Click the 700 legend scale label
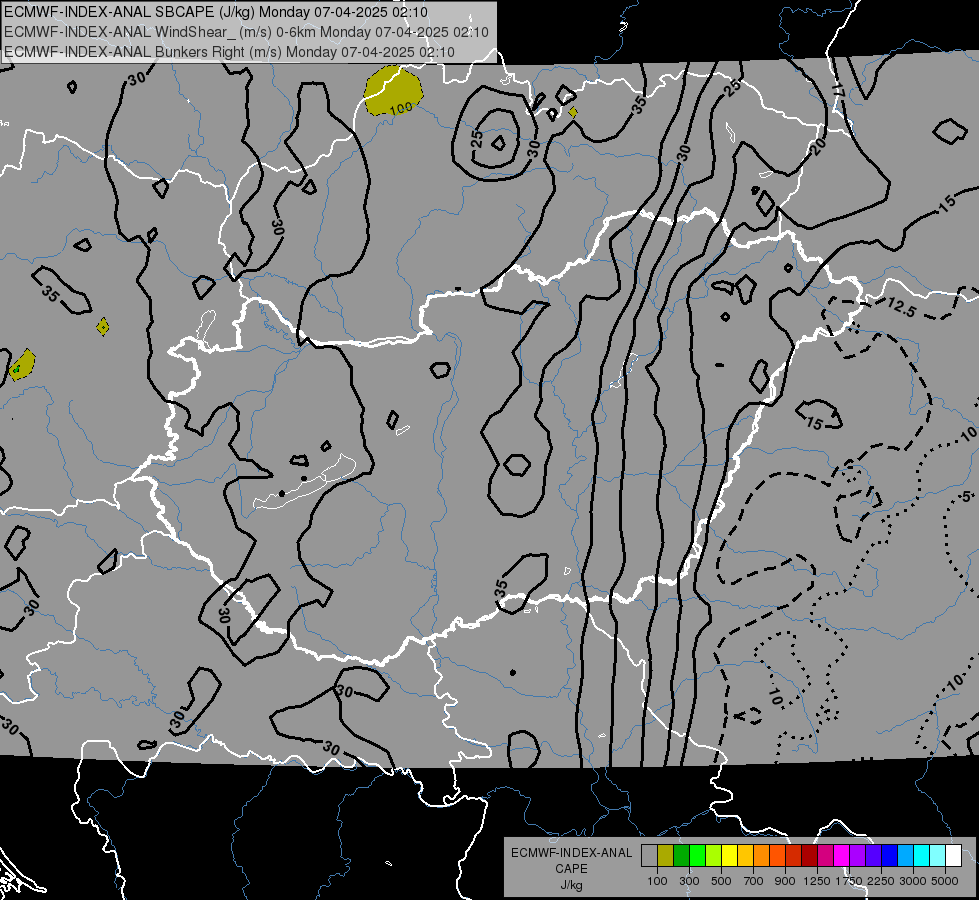The image size is (979, 900). [x=754, y=881]
